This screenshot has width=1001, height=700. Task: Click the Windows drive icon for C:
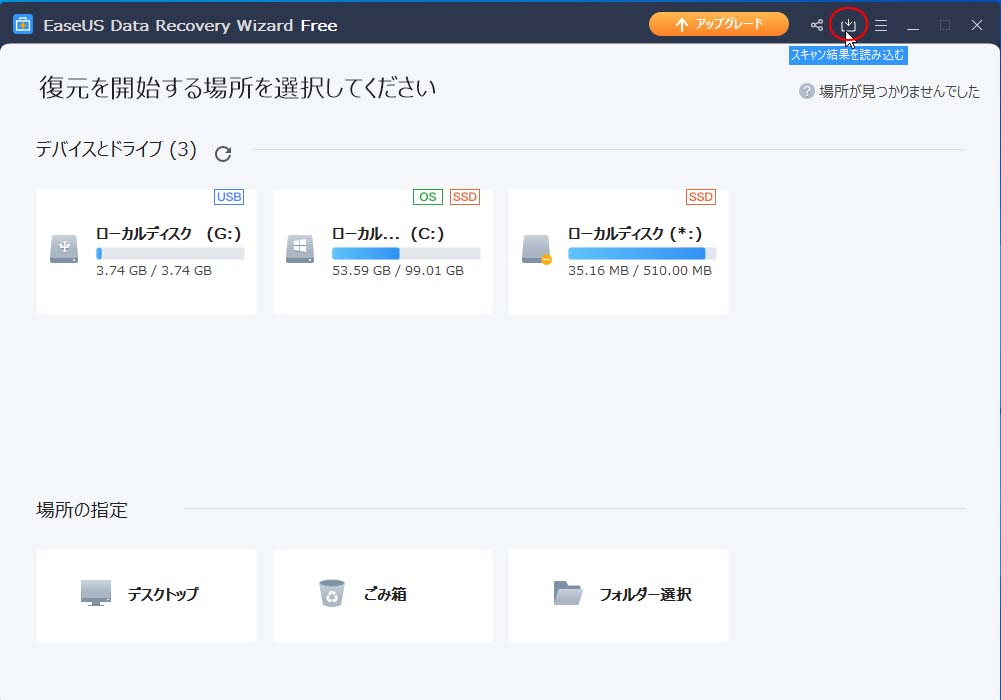pos(300,249)
